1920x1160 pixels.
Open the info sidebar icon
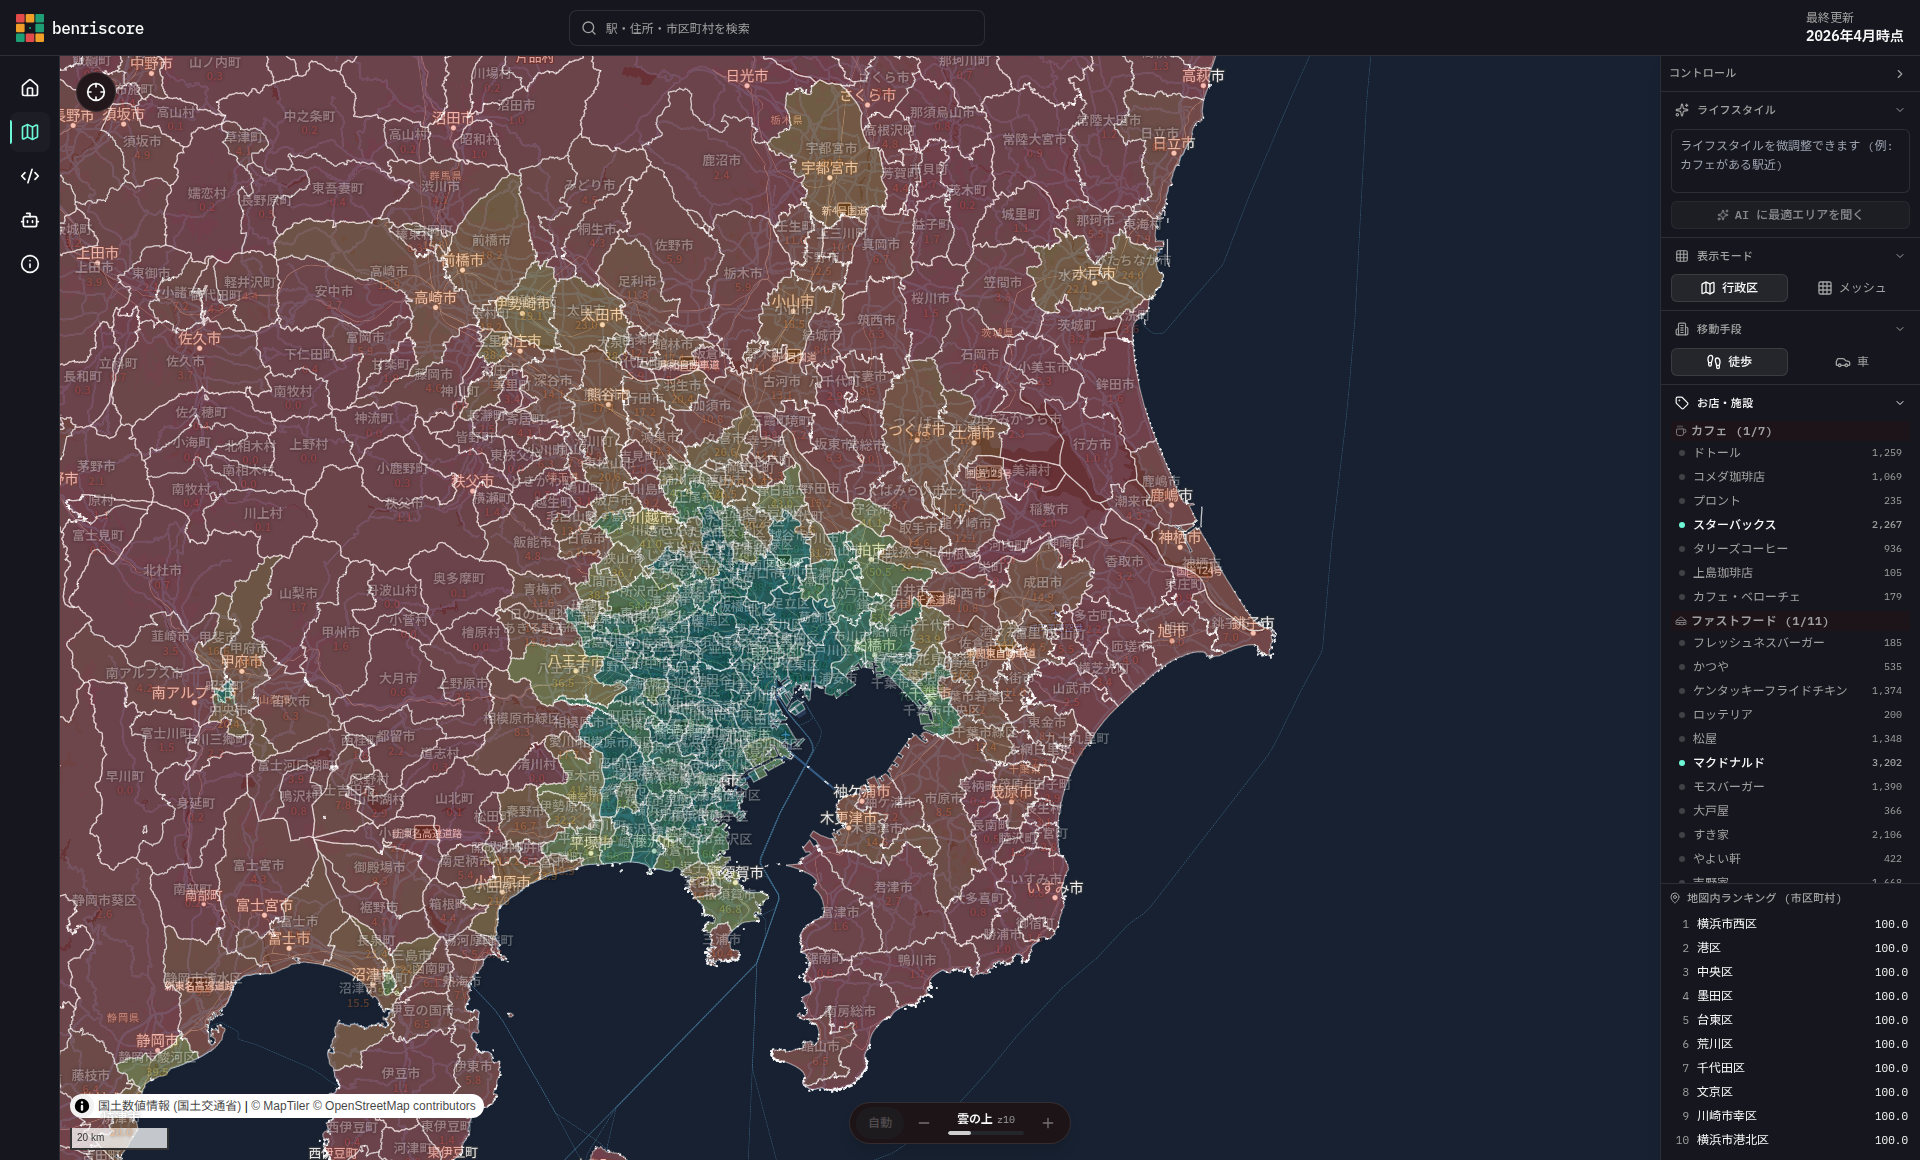[x=30, y=264]
